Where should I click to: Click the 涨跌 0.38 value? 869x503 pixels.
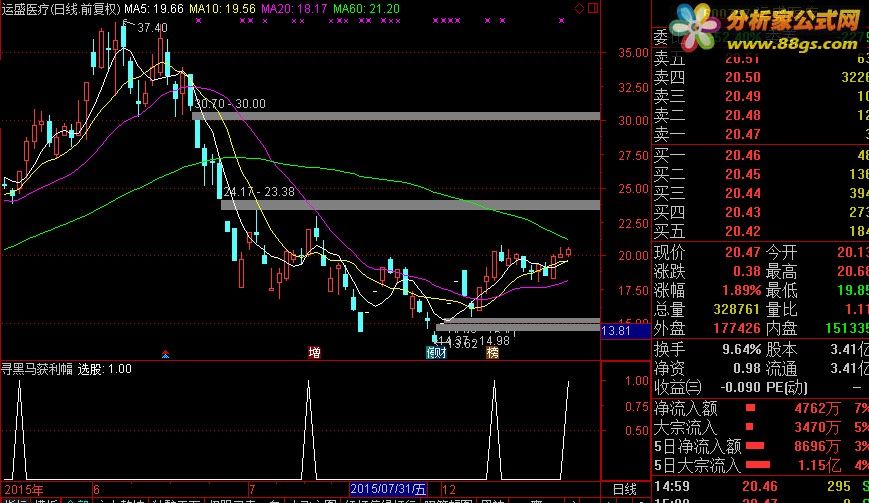(x=747, y=271)
